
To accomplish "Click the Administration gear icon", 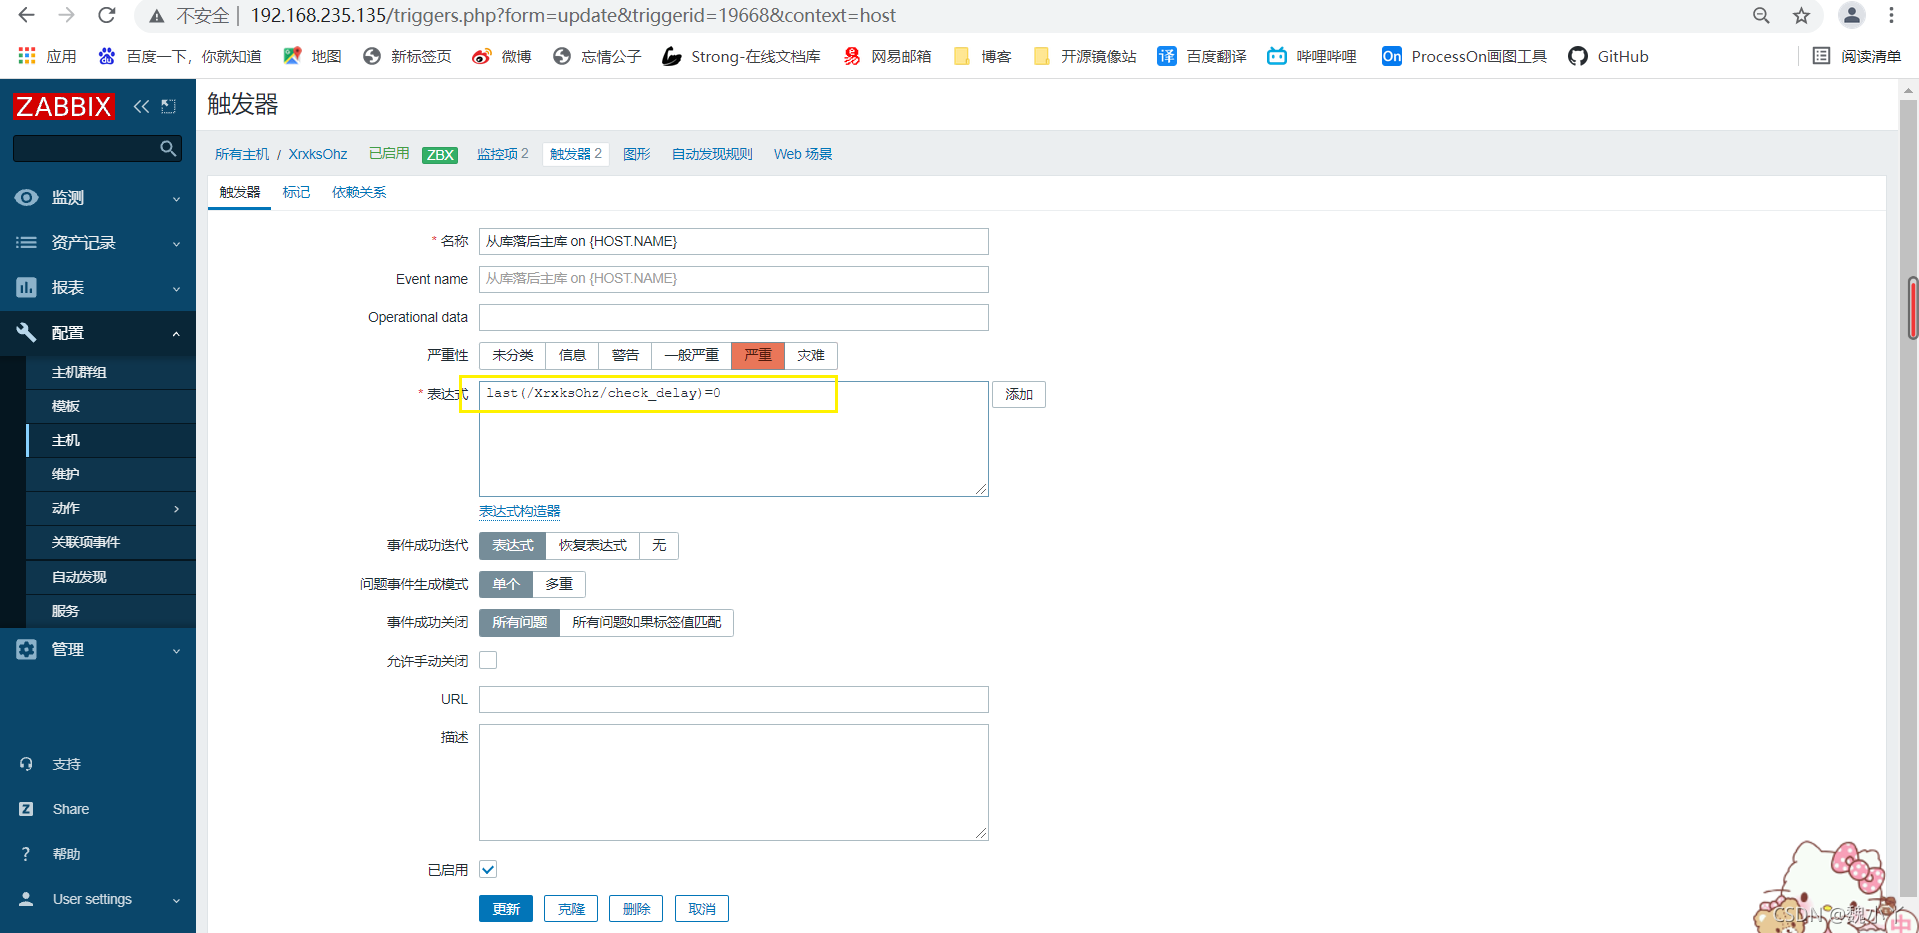I will [27, 649].
